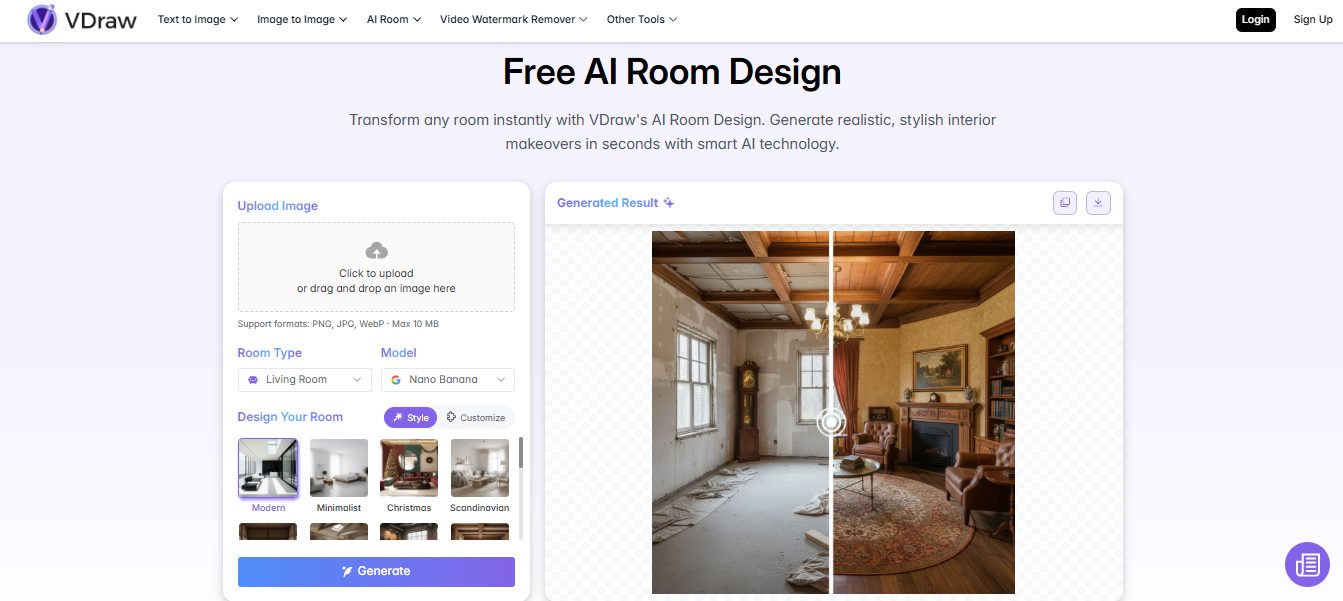Click the Login button
The image size is (1343, 601).
1256,19
